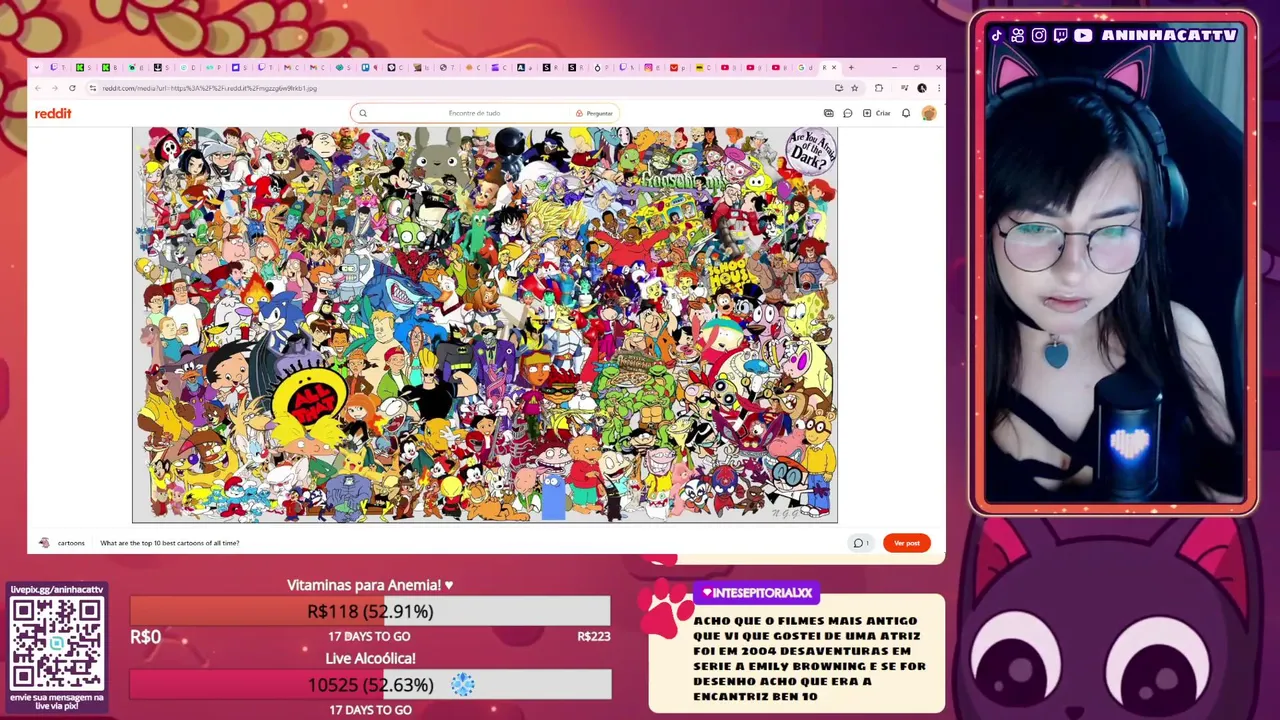Viewport: 1280px width, 720px height.
Task: Open the browser three-dot menu
Action: tap(939, 88)
